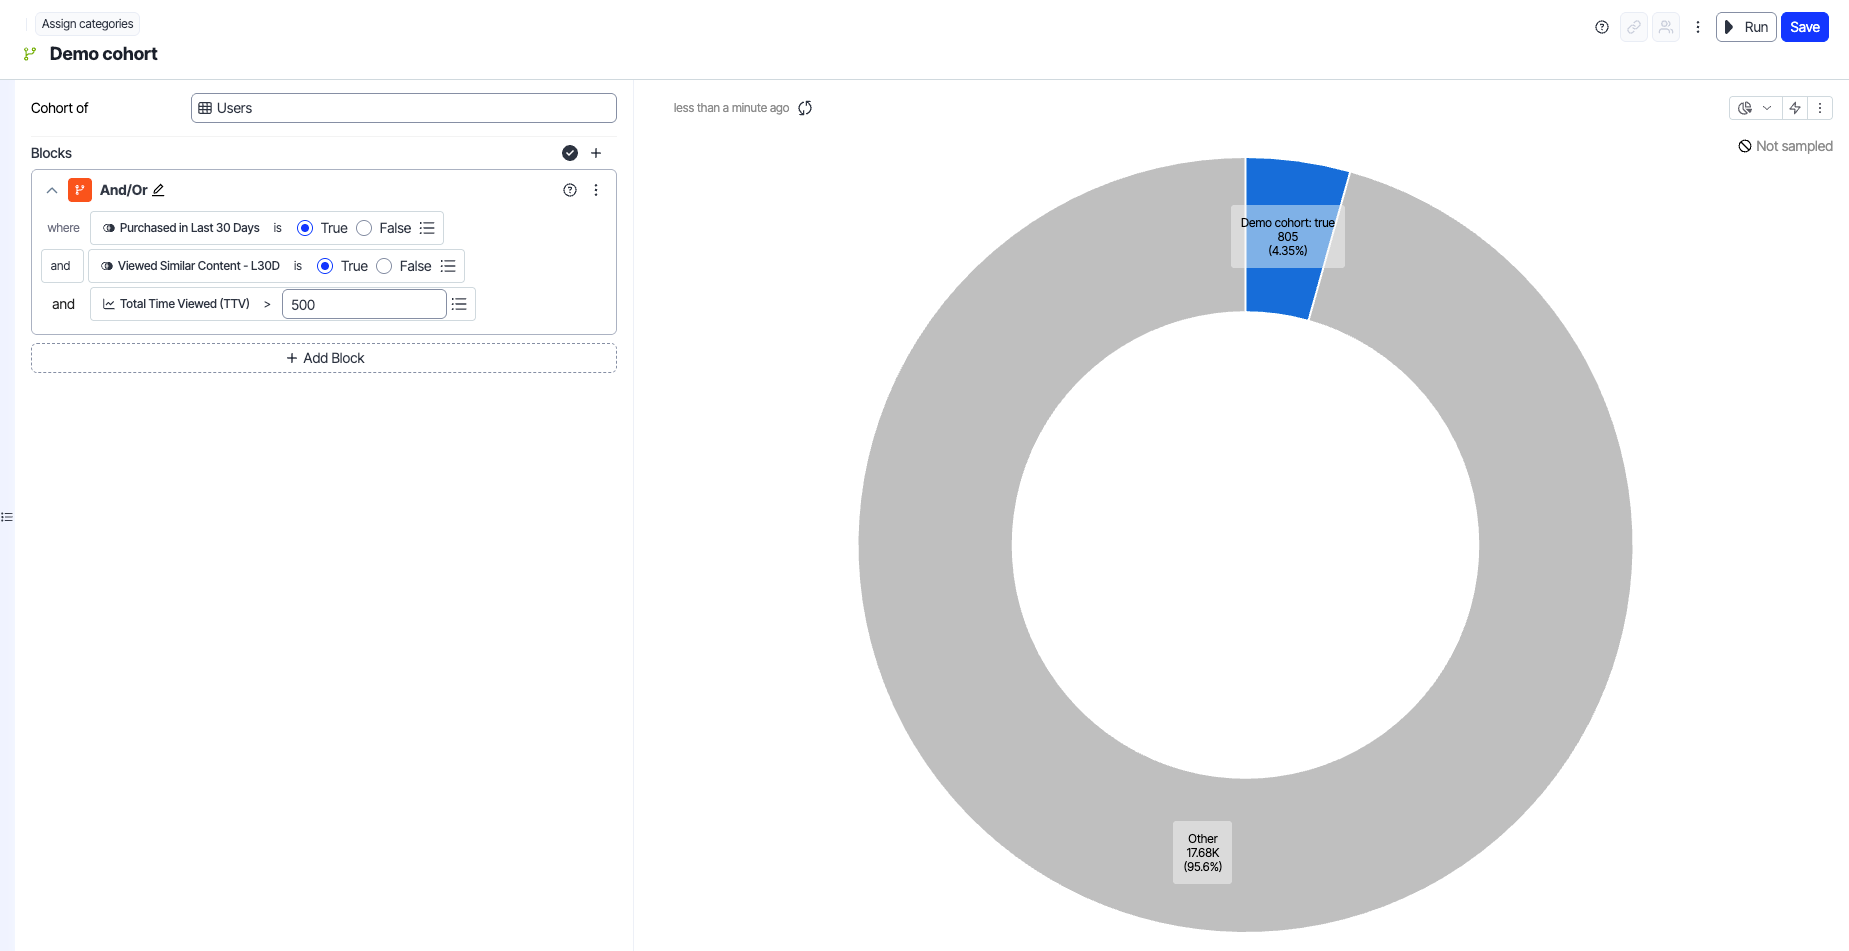This screenshot has height=951, width=1849.
Task: Edit the And/Or block name pencil
Action: 158,190
